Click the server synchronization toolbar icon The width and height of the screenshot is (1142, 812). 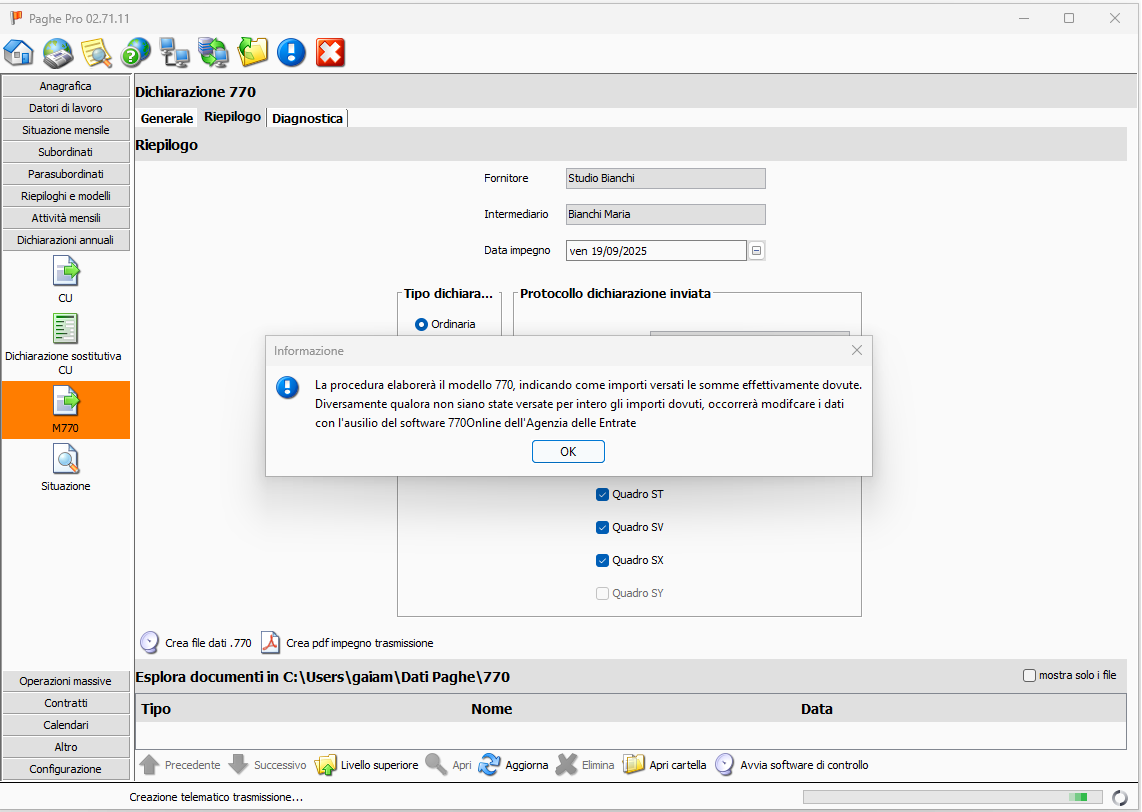(213, 52)
